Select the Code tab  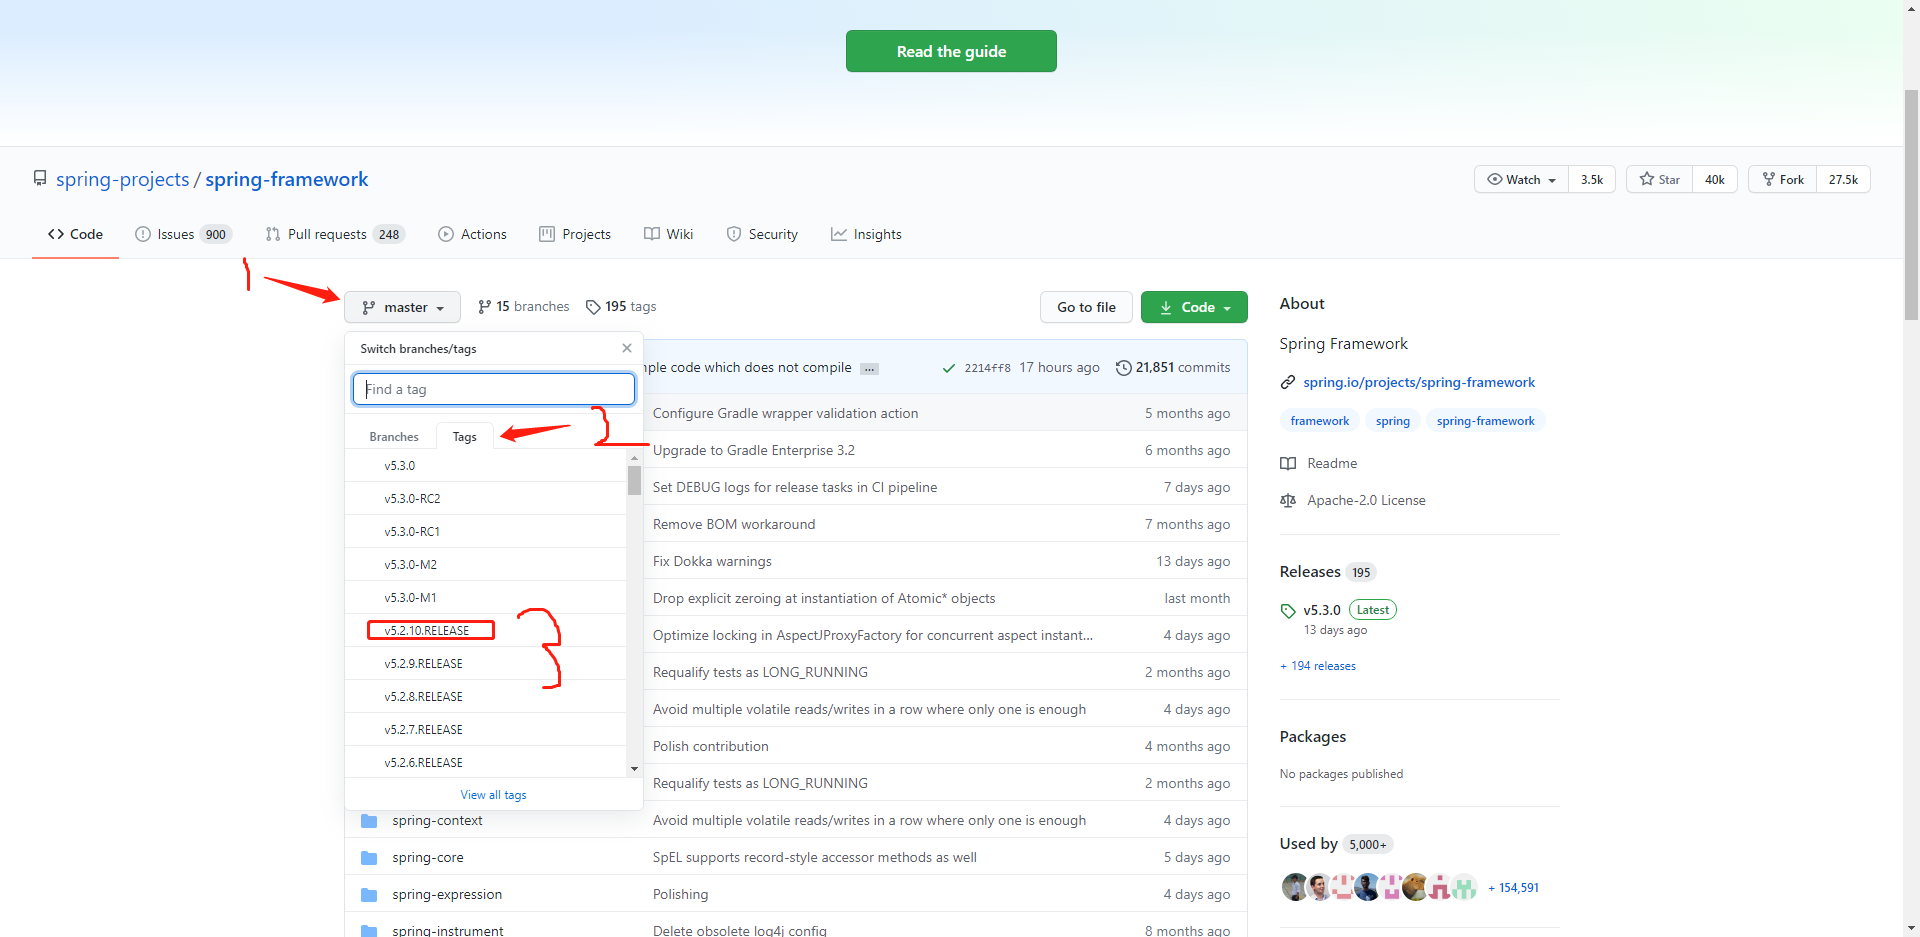pos(75,234)
